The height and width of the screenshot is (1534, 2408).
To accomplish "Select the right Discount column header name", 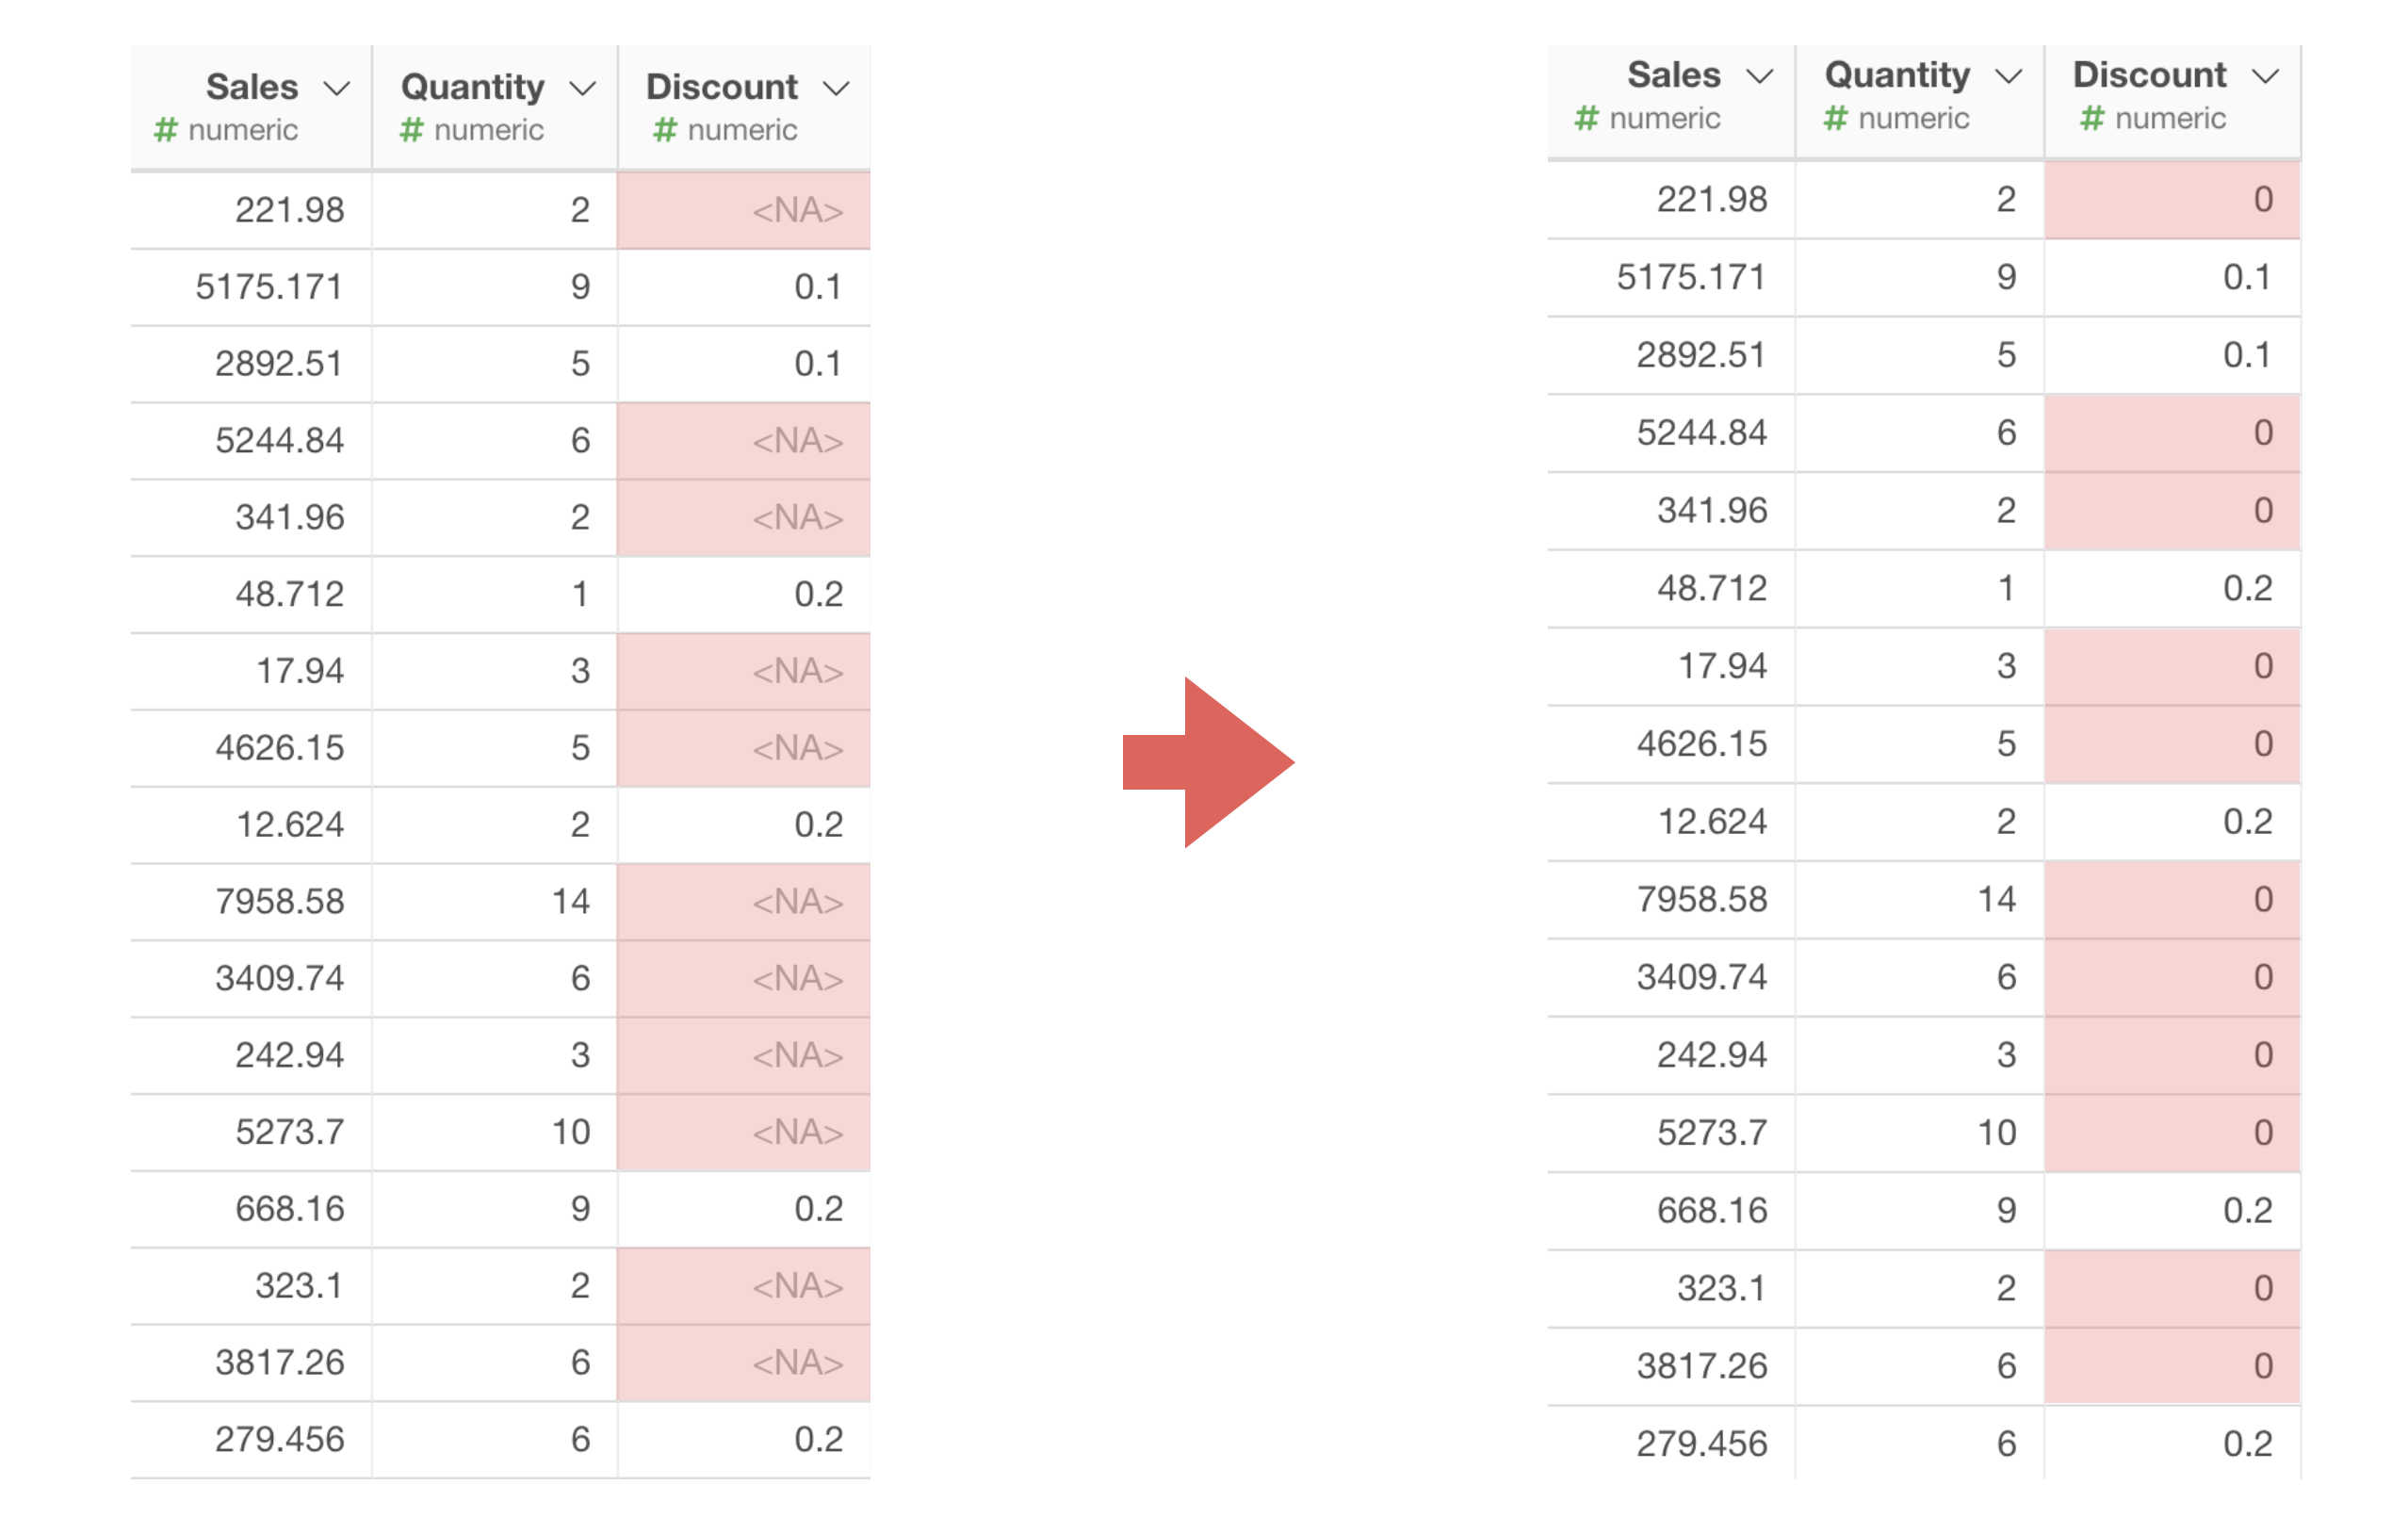I will (x=2149, y=75).
